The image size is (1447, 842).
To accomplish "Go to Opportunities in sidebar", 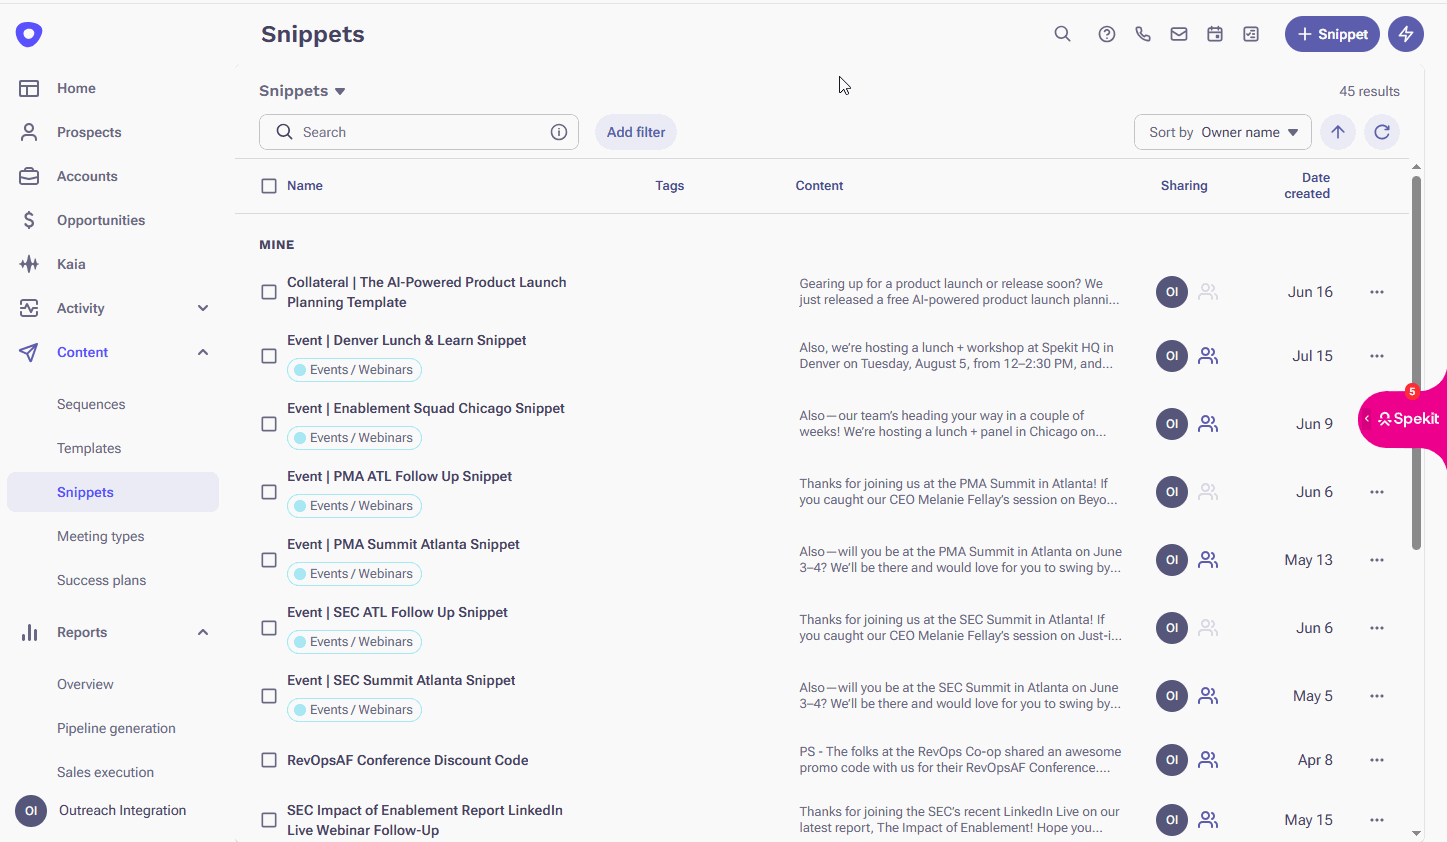I will pyautogui.click(x=101, y=220).
